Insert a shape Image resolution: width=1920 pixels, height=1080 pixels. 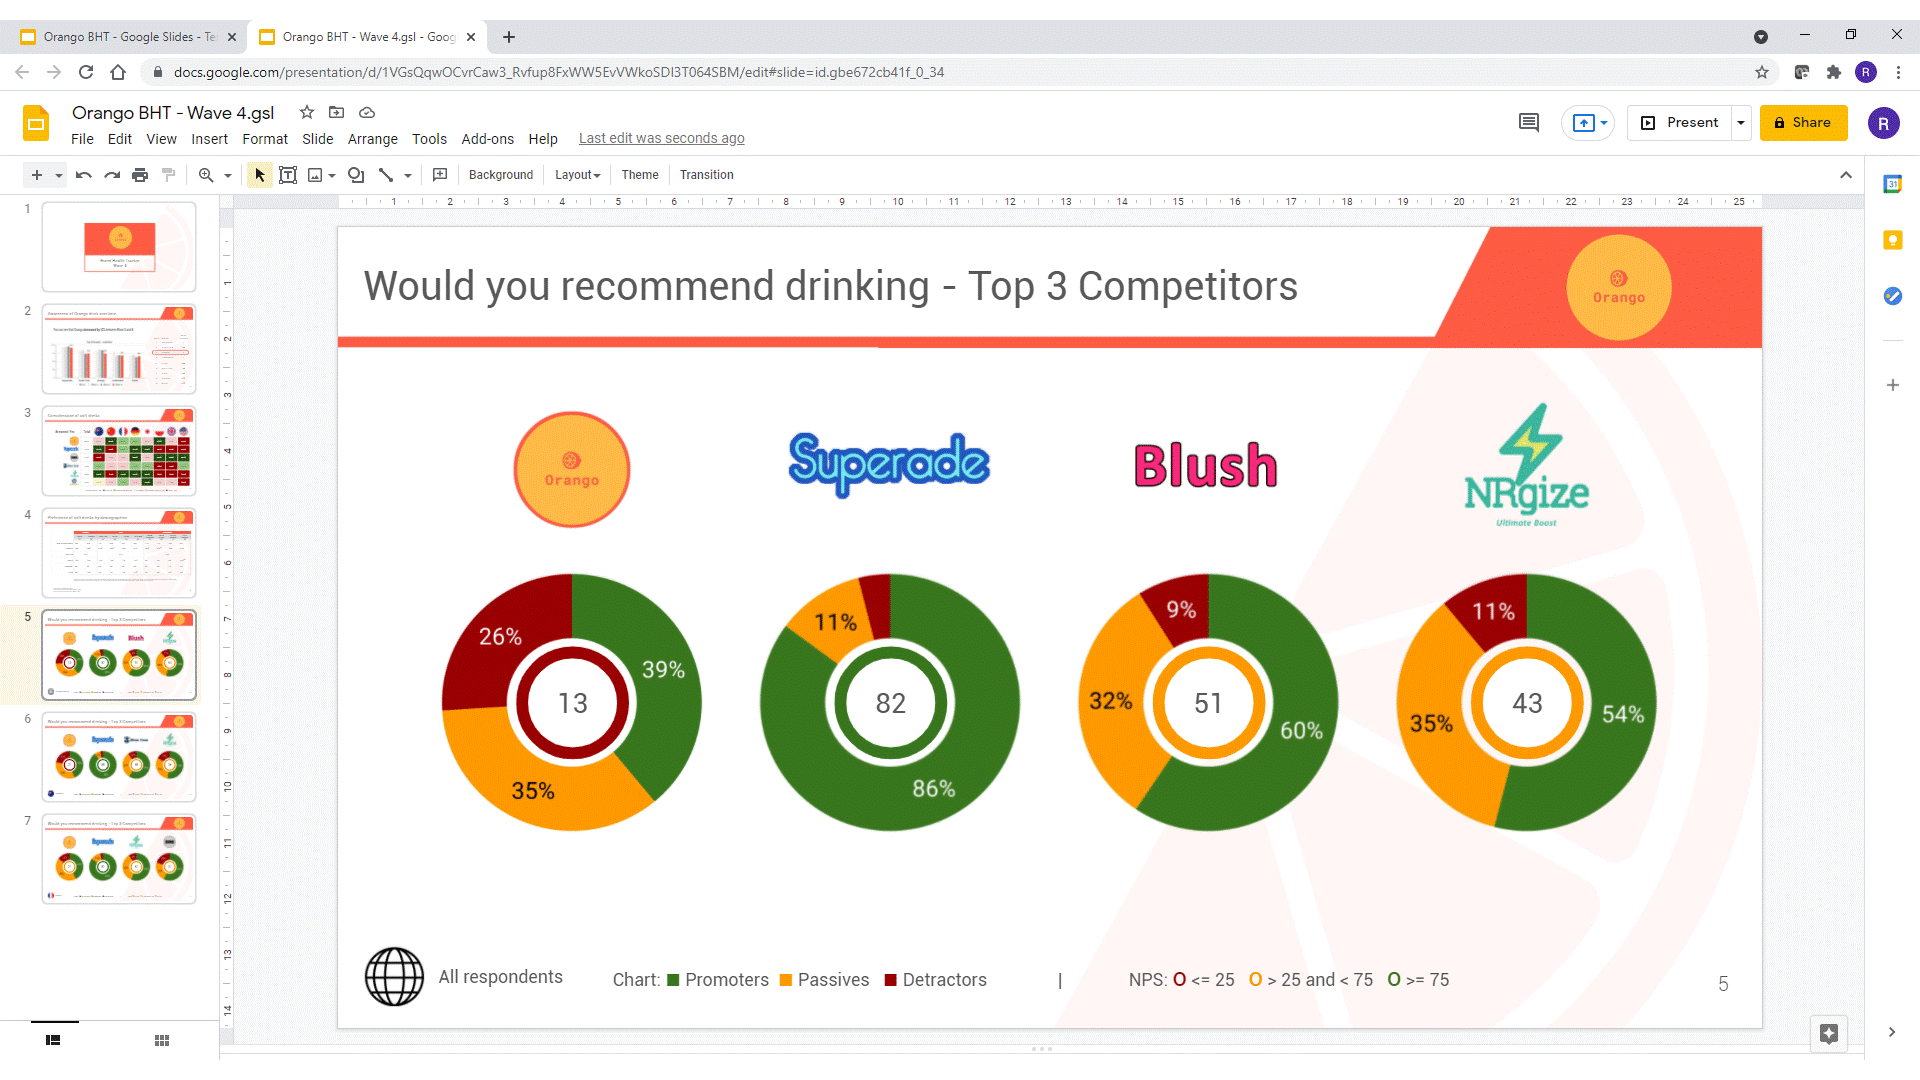coord(356,175)
